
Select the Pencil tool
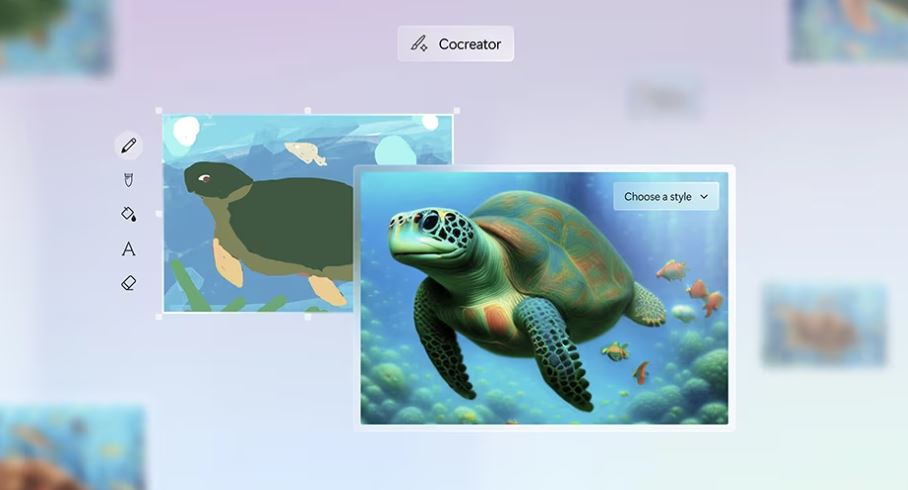pyautogui.click(x=128, y=146)
